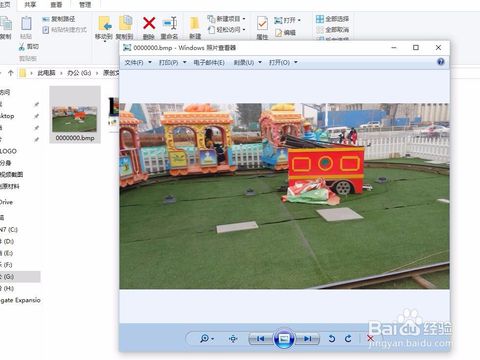Open the 打印(P) menu in photo viewer
Image resolution: width=480 pixels, height=360 pixels.
tap(172, 62)
